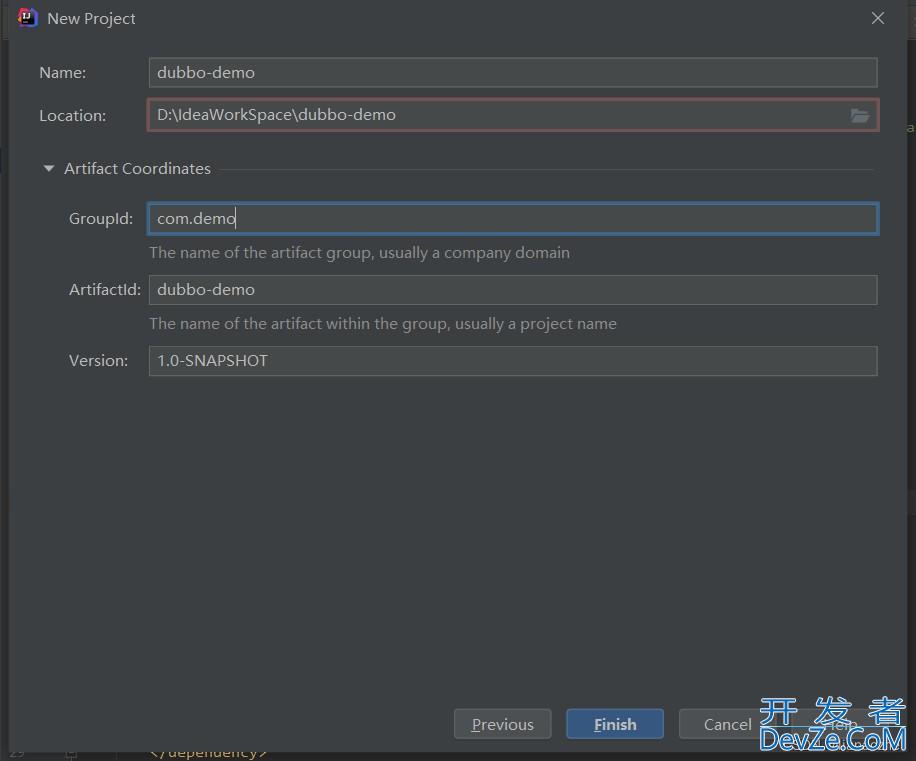Click the Artifact Coordinates section title
Image resolution: width=916 pixels, height=761 pixels.
[x=137, y=169]
